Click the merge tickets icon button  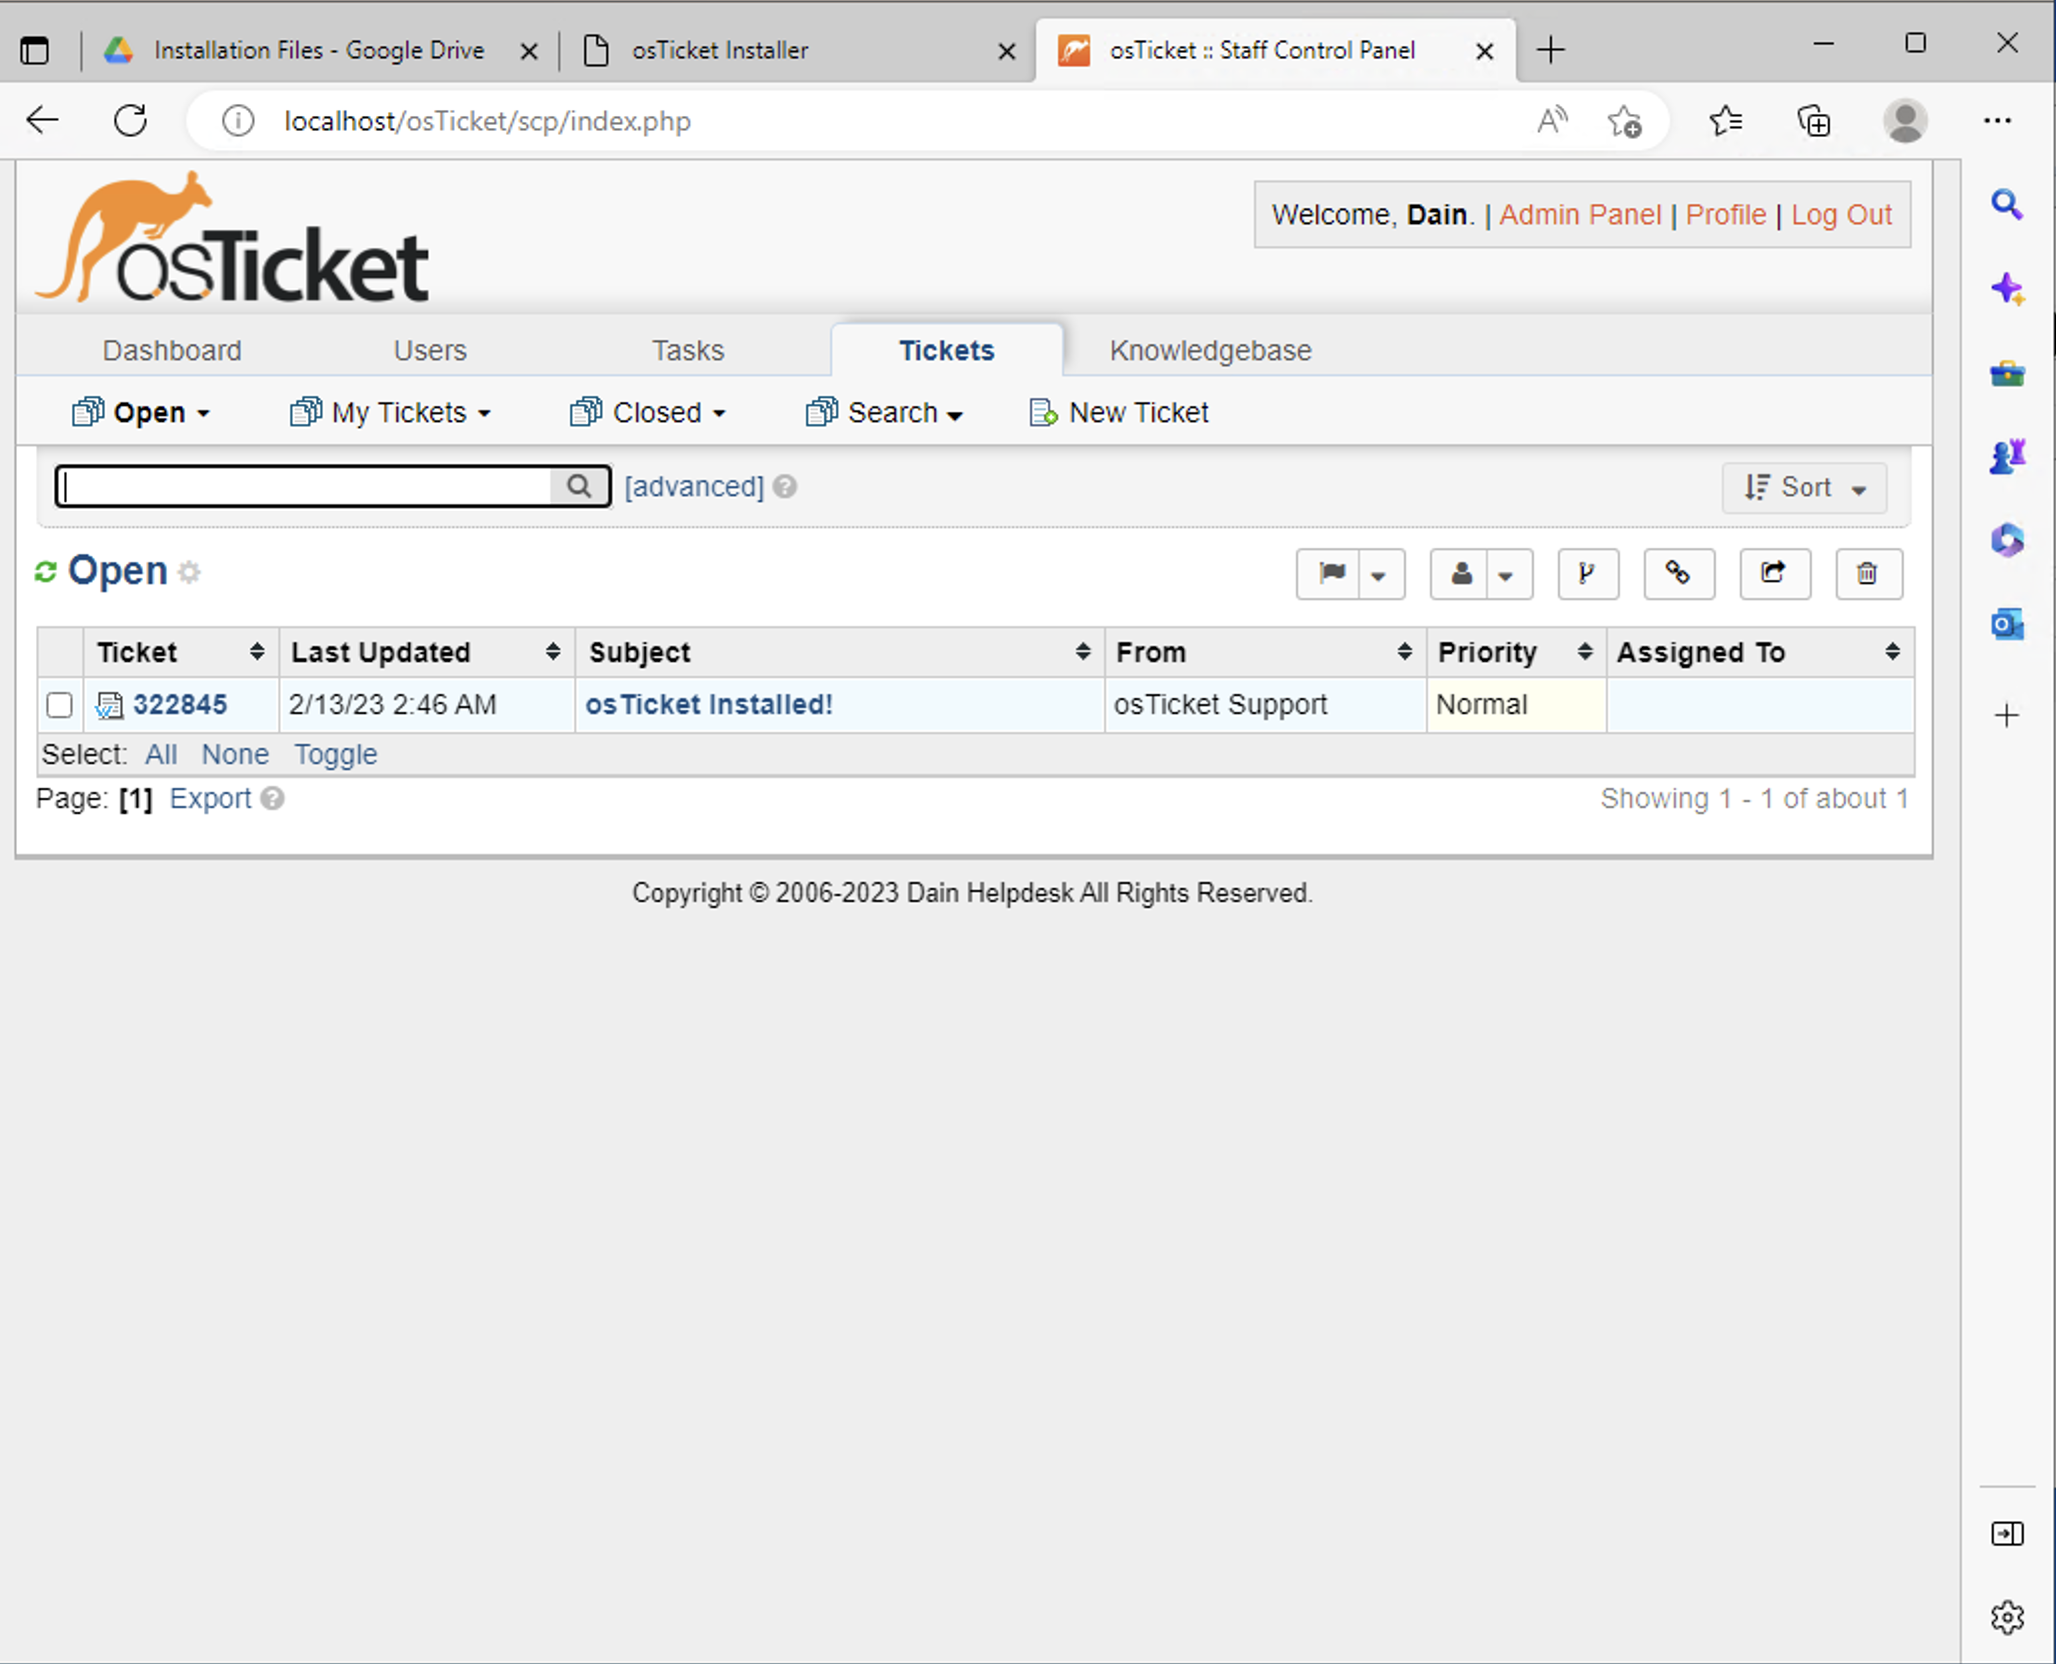pyautogui.click(x=1587, y=573)
